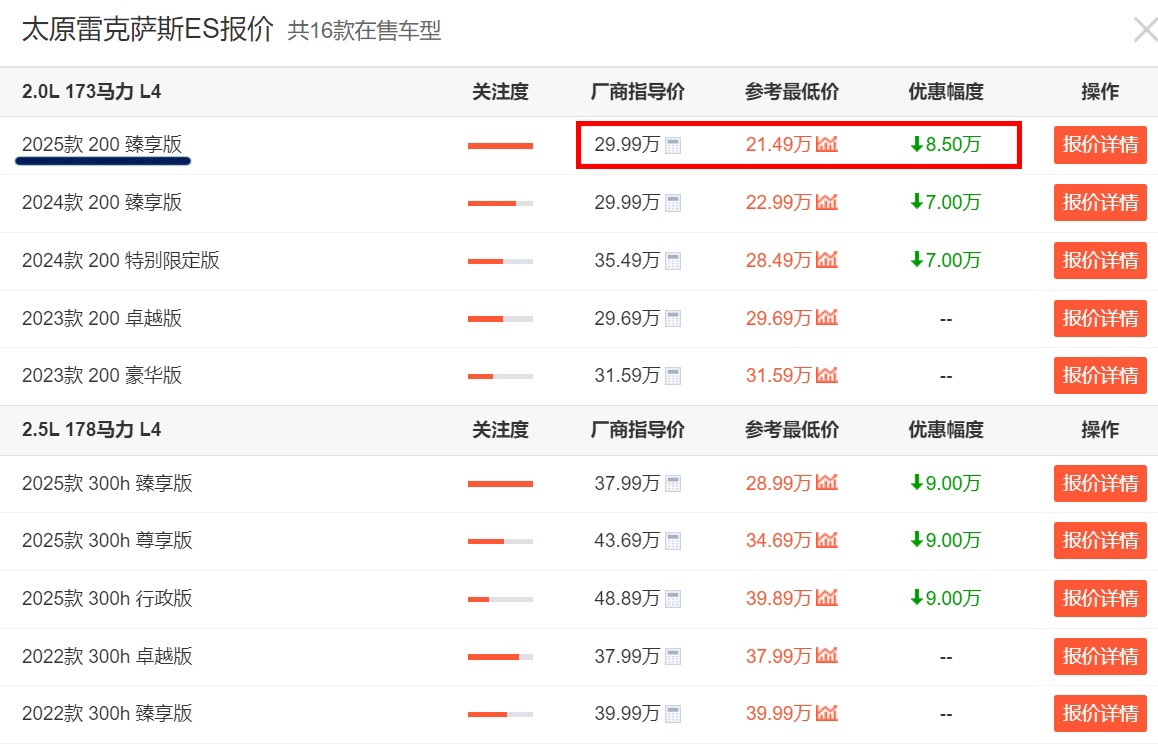The width and height of the screenshot is (1158, 744).
Task: Open calculator icon for 2025款 300h 尊享版
Action: click(673, 541)
